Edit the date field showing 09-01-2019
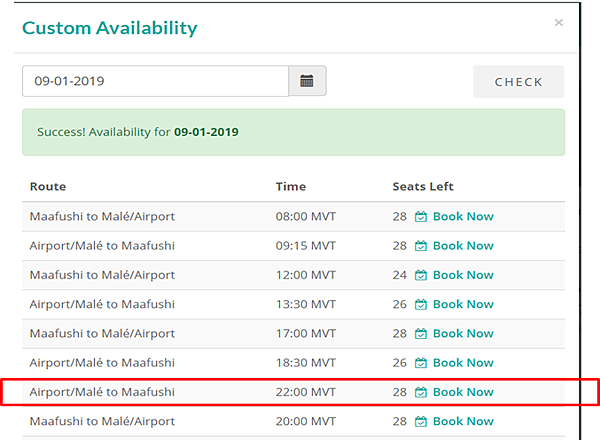 click(155, 81)
